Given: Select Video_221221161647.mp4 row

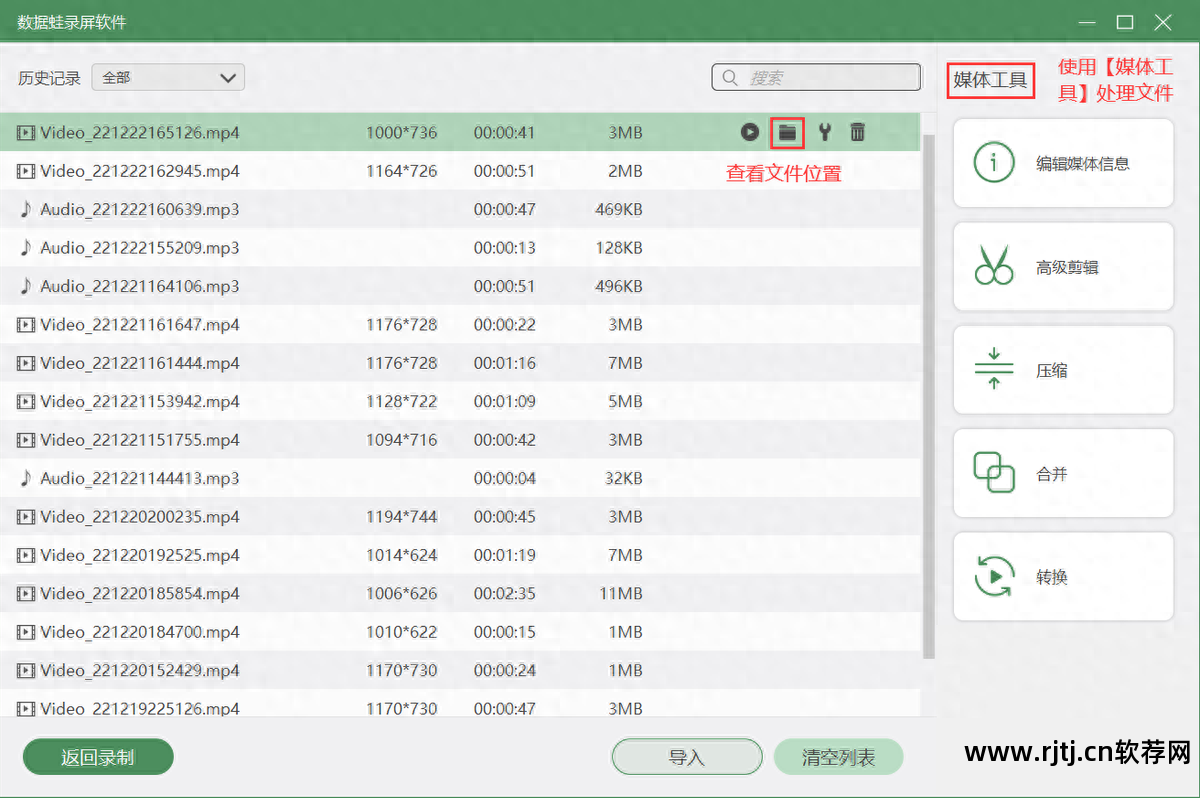Looking at the screenshot, I should (460, 324).
